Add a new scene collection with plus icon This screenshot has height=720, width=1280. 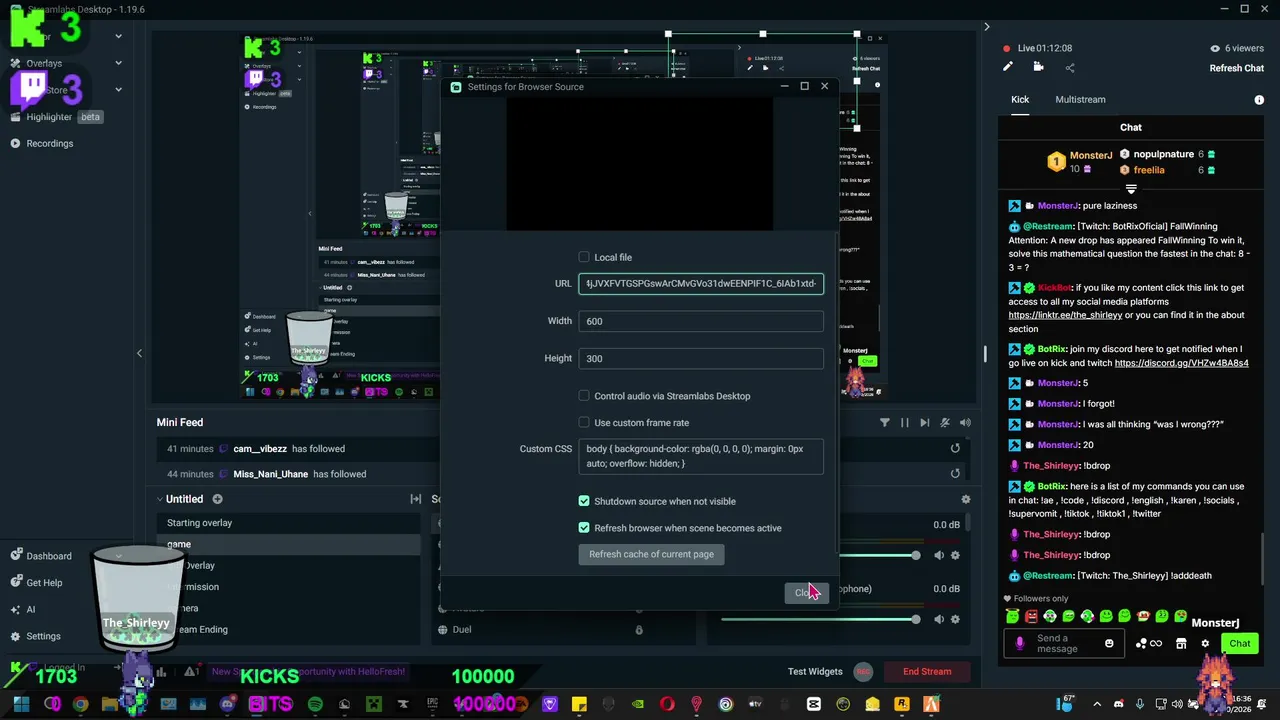217,499
